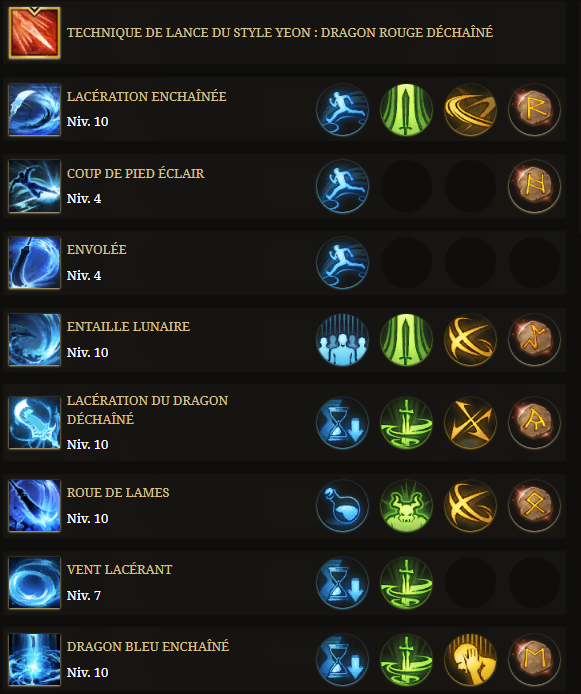
Task: Click the green demon tripod of Roue de Lames
Action: click(406, 505)
